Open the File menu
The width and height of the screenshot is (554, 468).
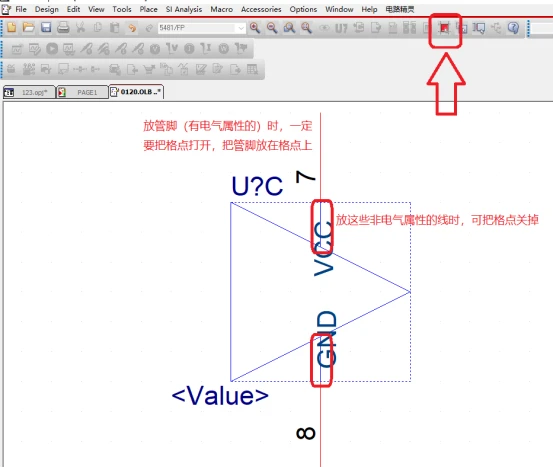pos(21,9)
